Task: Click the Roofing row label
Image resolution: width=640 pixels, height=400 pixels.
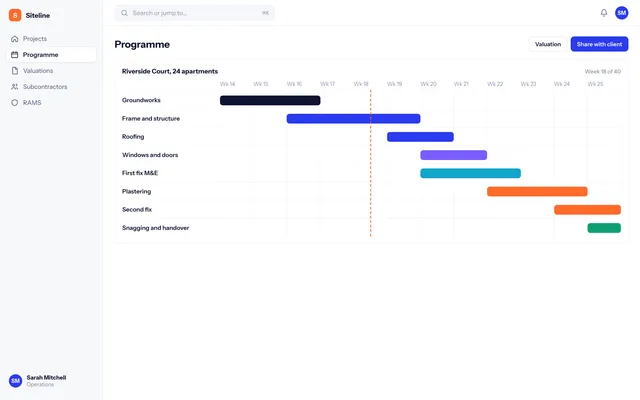Action: pyautogui.click(x=133, y=137)
